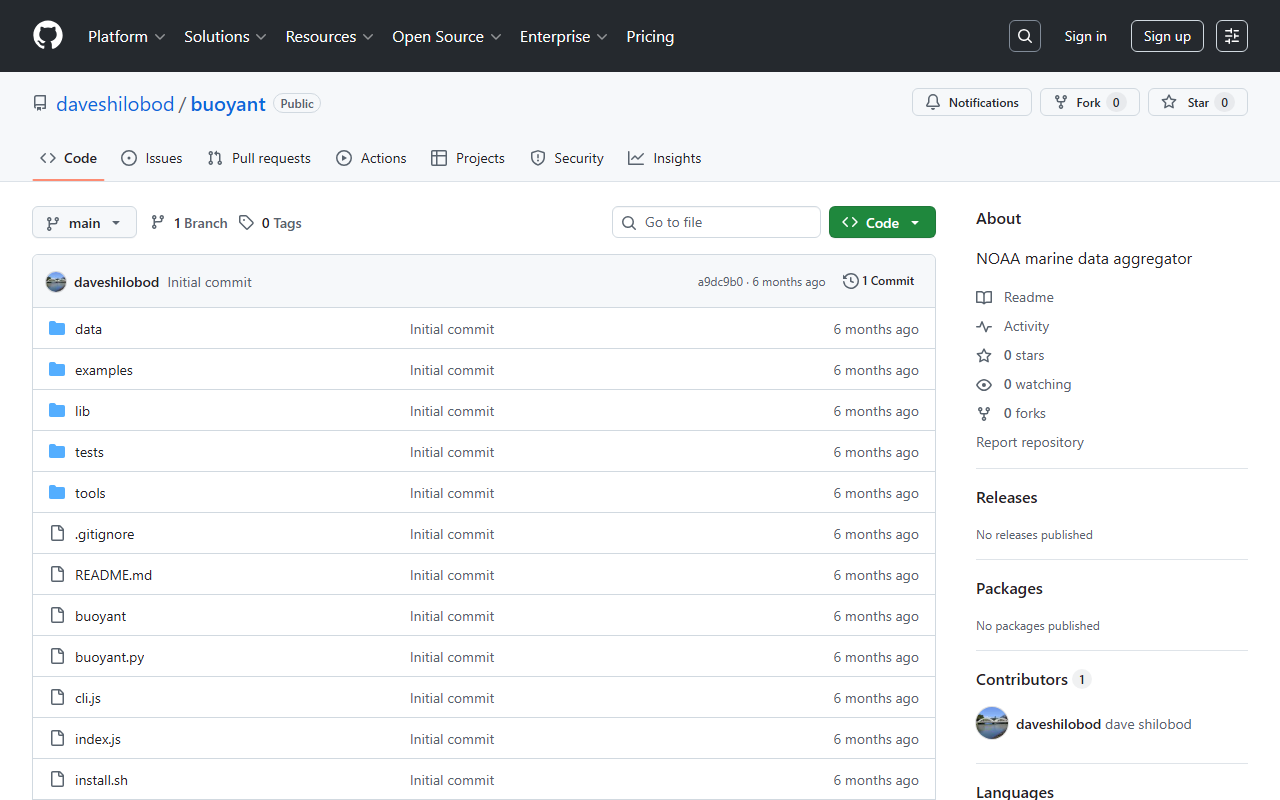Switch to the Actions tab

[371, 158]
